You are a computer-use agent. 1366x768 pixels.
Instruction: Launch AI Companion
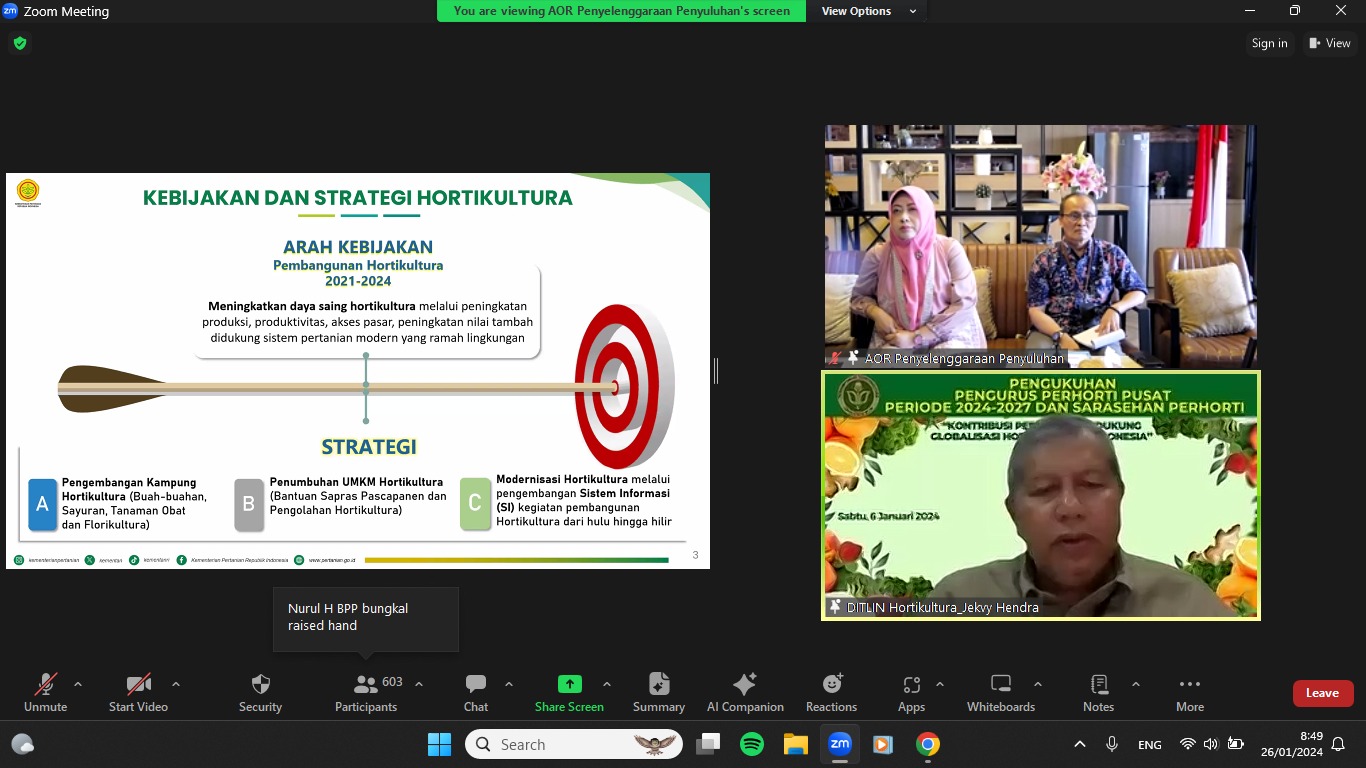tap(744, 692)
